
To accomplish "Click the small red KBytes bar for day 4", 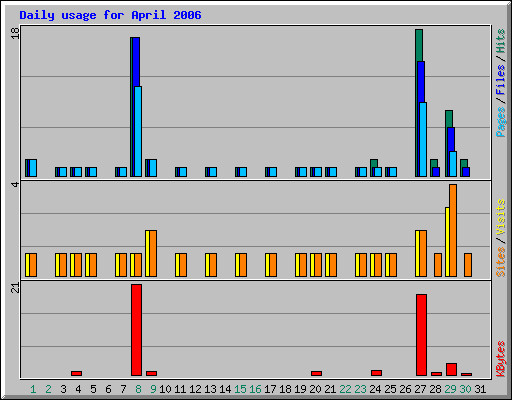I will click(76, 373).
